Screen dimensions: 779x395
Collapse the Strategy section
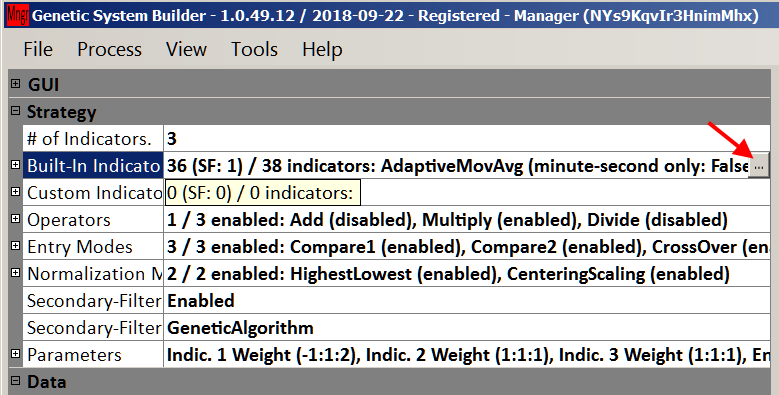15,111
